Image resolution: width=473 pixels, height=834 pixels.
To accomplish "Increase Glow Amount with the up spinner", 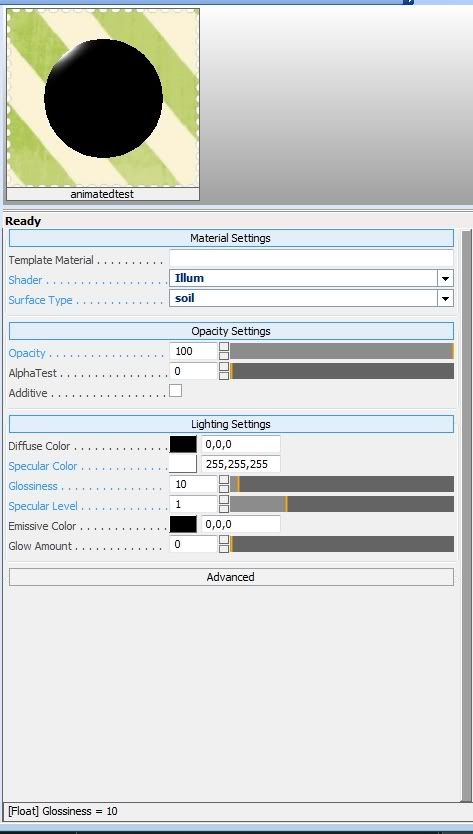I will click(224, 540).
